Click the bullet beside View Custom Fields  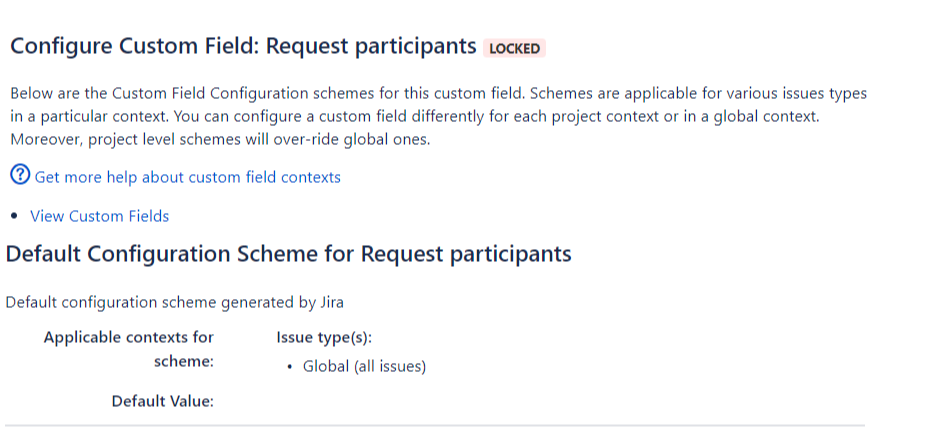tap(15, 216)
